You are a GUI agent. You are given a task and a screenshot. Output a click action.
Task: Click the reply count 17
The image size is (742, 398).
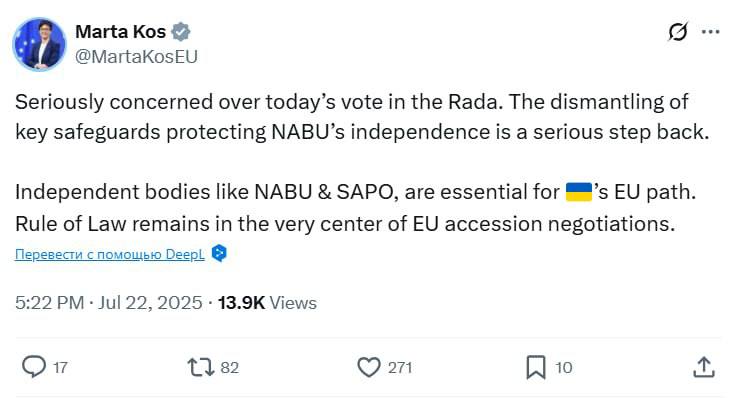point(60,367)
